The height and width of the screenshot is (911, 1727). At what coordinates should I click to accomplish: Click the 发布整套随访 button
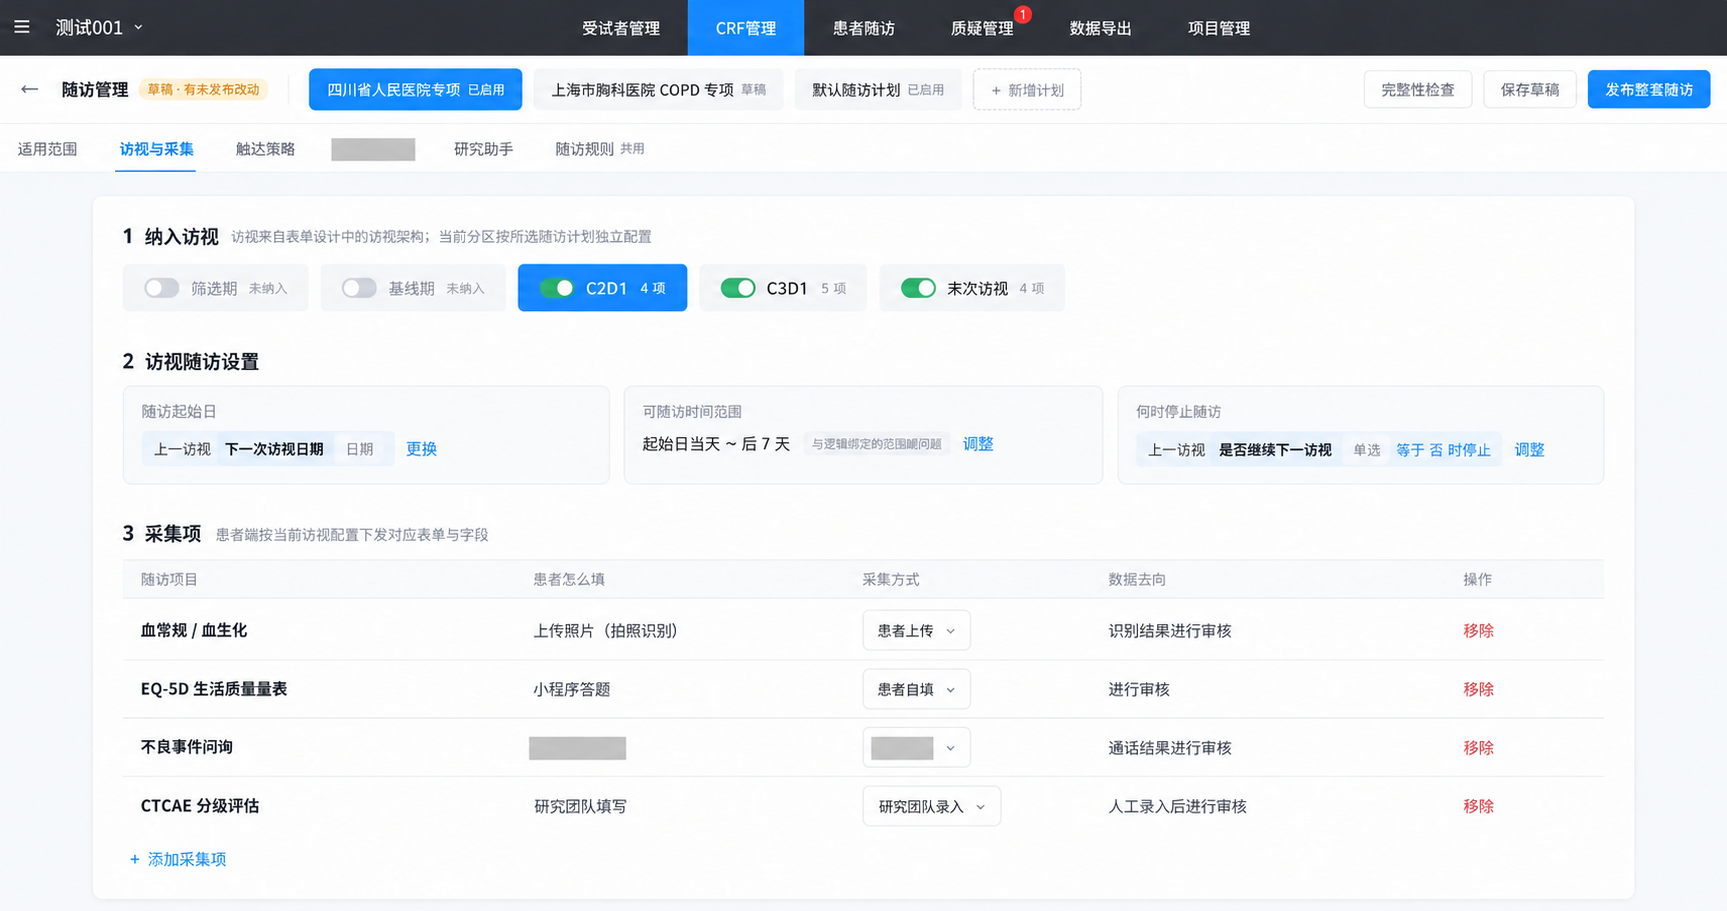1649,90
